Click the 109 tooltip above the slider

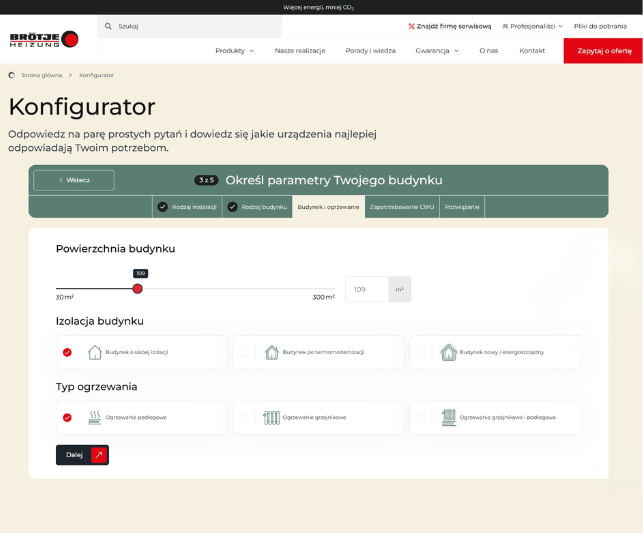(141, 273)
